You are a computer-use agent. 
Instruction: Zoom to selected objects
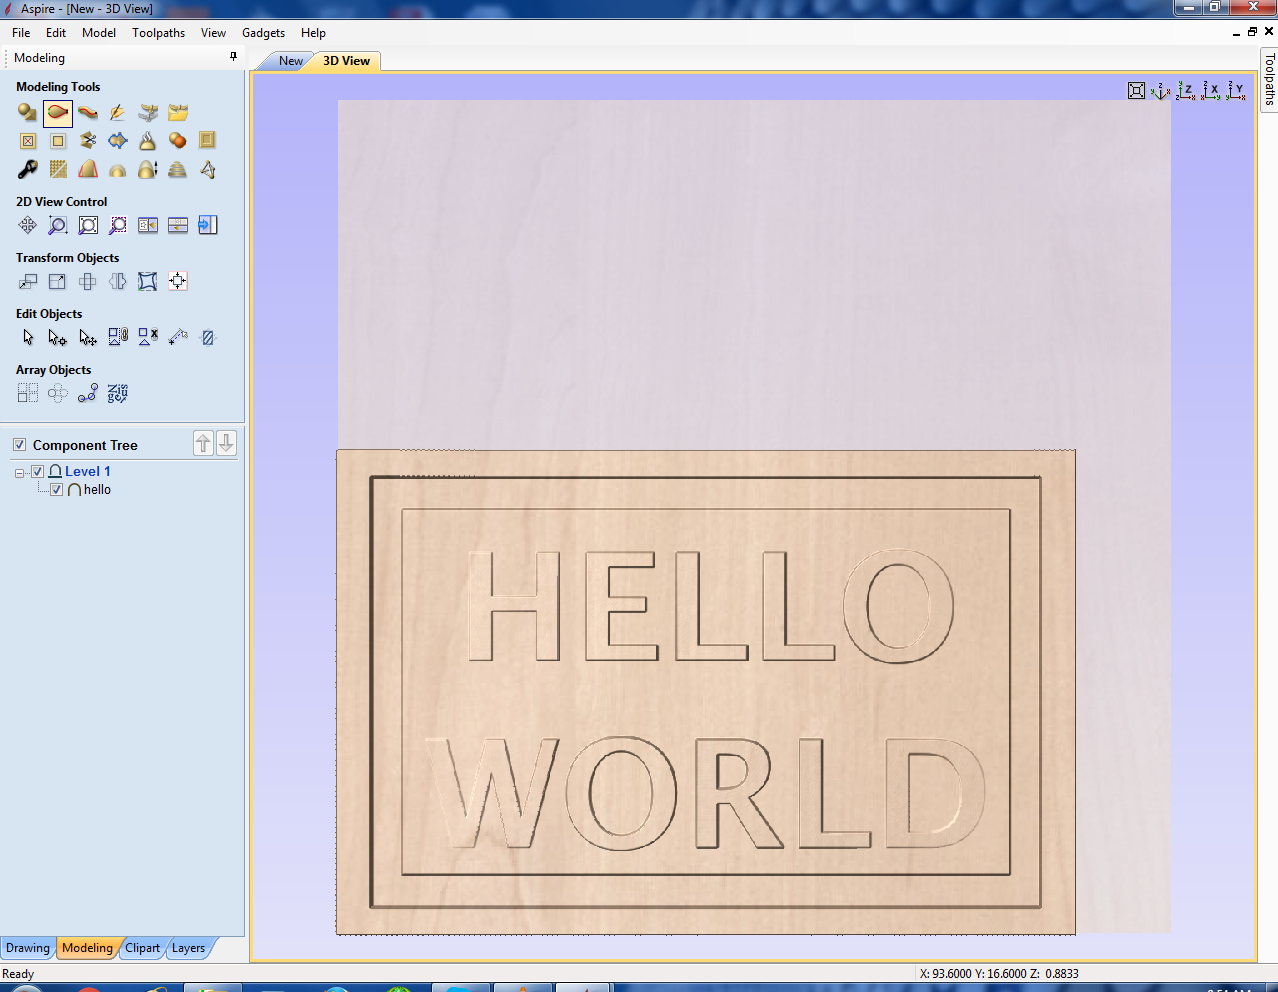click(118, 225)
